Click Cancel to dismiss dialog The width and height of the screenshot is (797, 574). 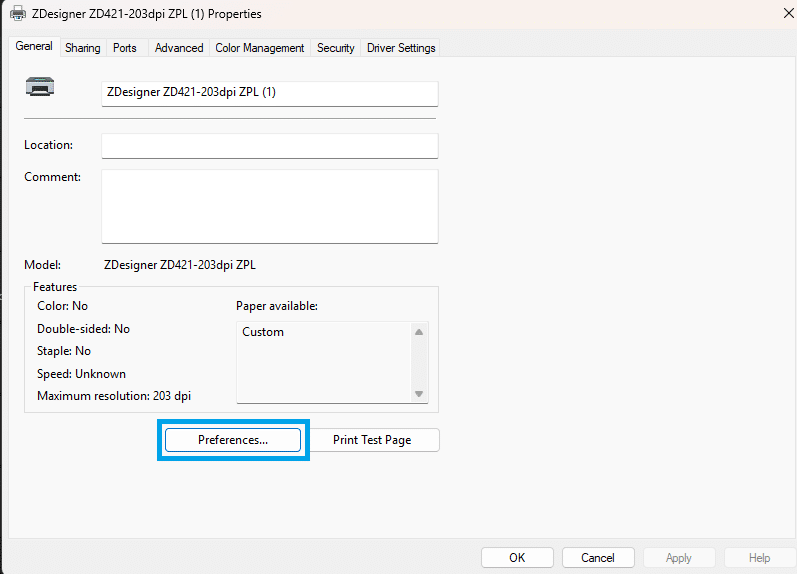(598, 558)
